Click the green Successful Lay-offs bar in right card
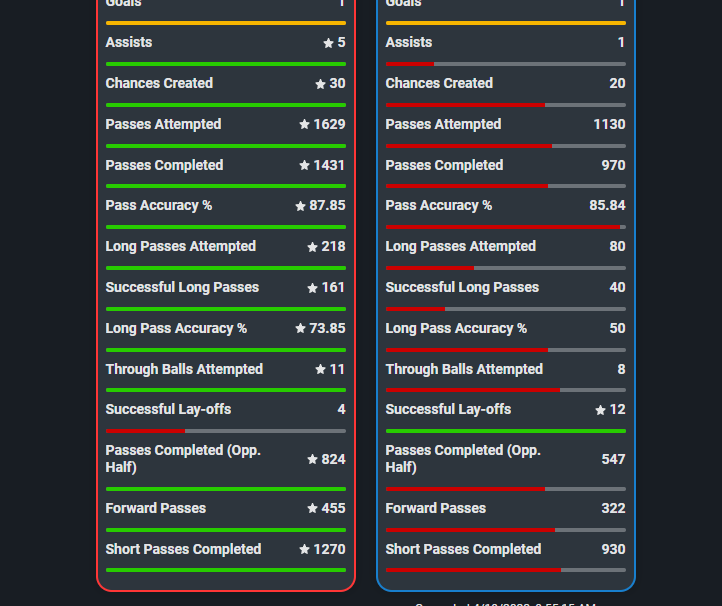This screenshot has height=606, width=722. (x=506, y=431)
